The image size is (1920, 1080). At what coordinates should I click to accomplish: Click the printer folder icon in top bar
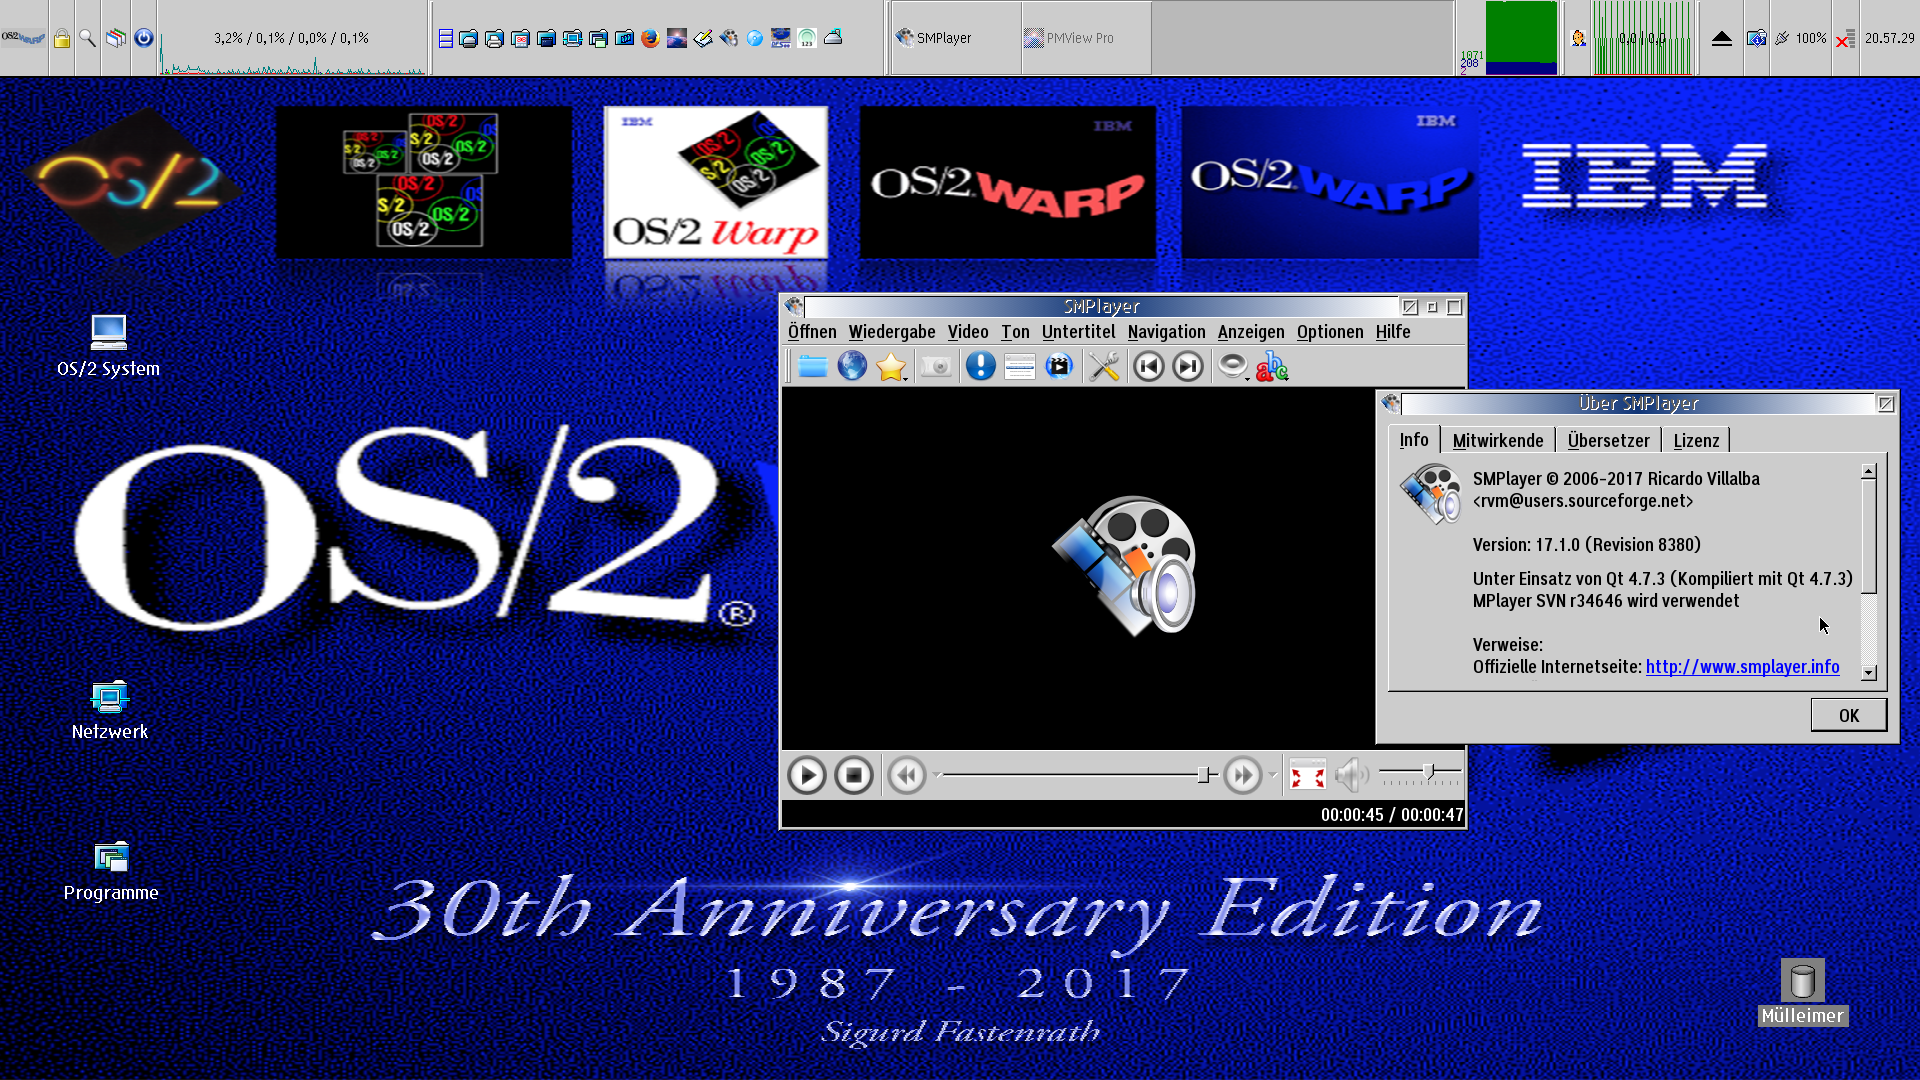494,38
